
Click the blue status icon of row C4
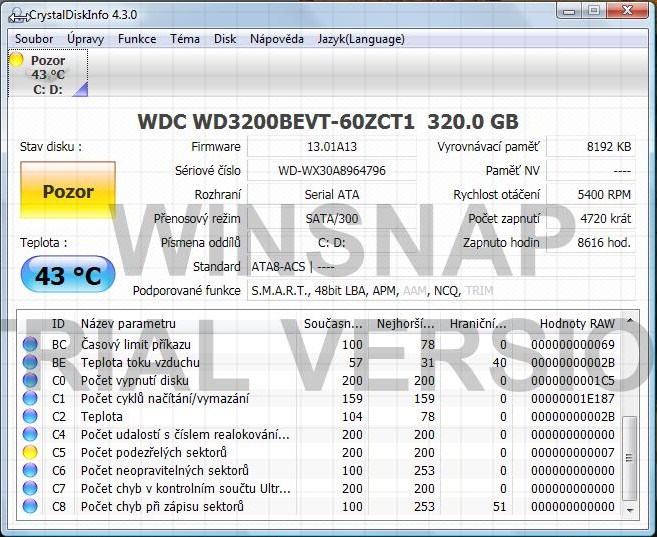30,434
